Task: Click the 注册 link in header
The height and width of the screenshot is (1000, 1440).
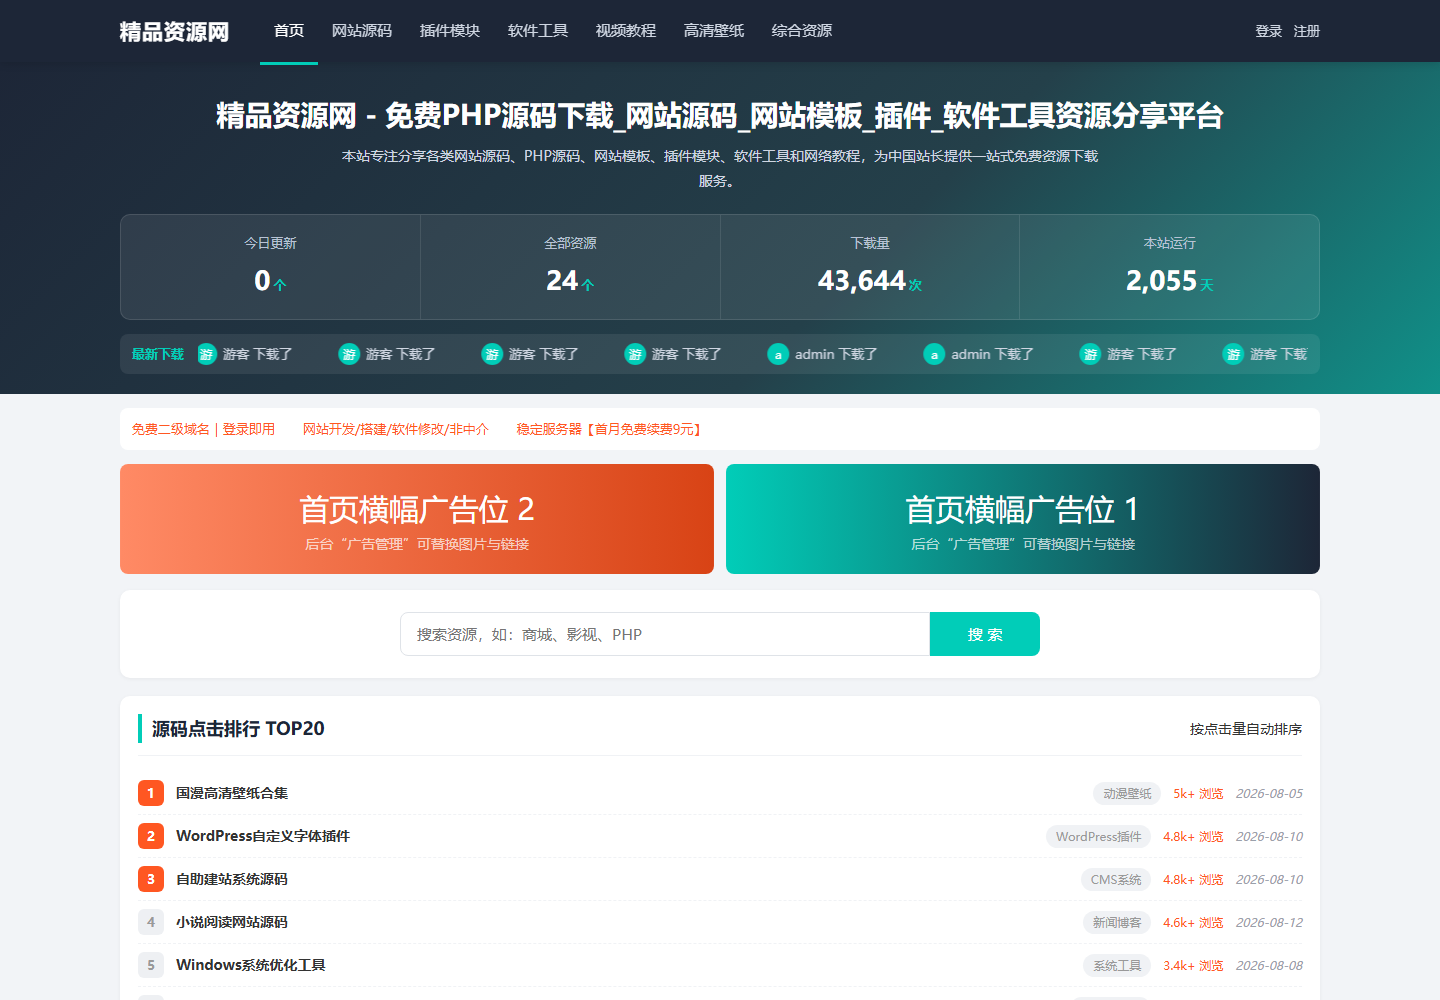Action: 1307,31
